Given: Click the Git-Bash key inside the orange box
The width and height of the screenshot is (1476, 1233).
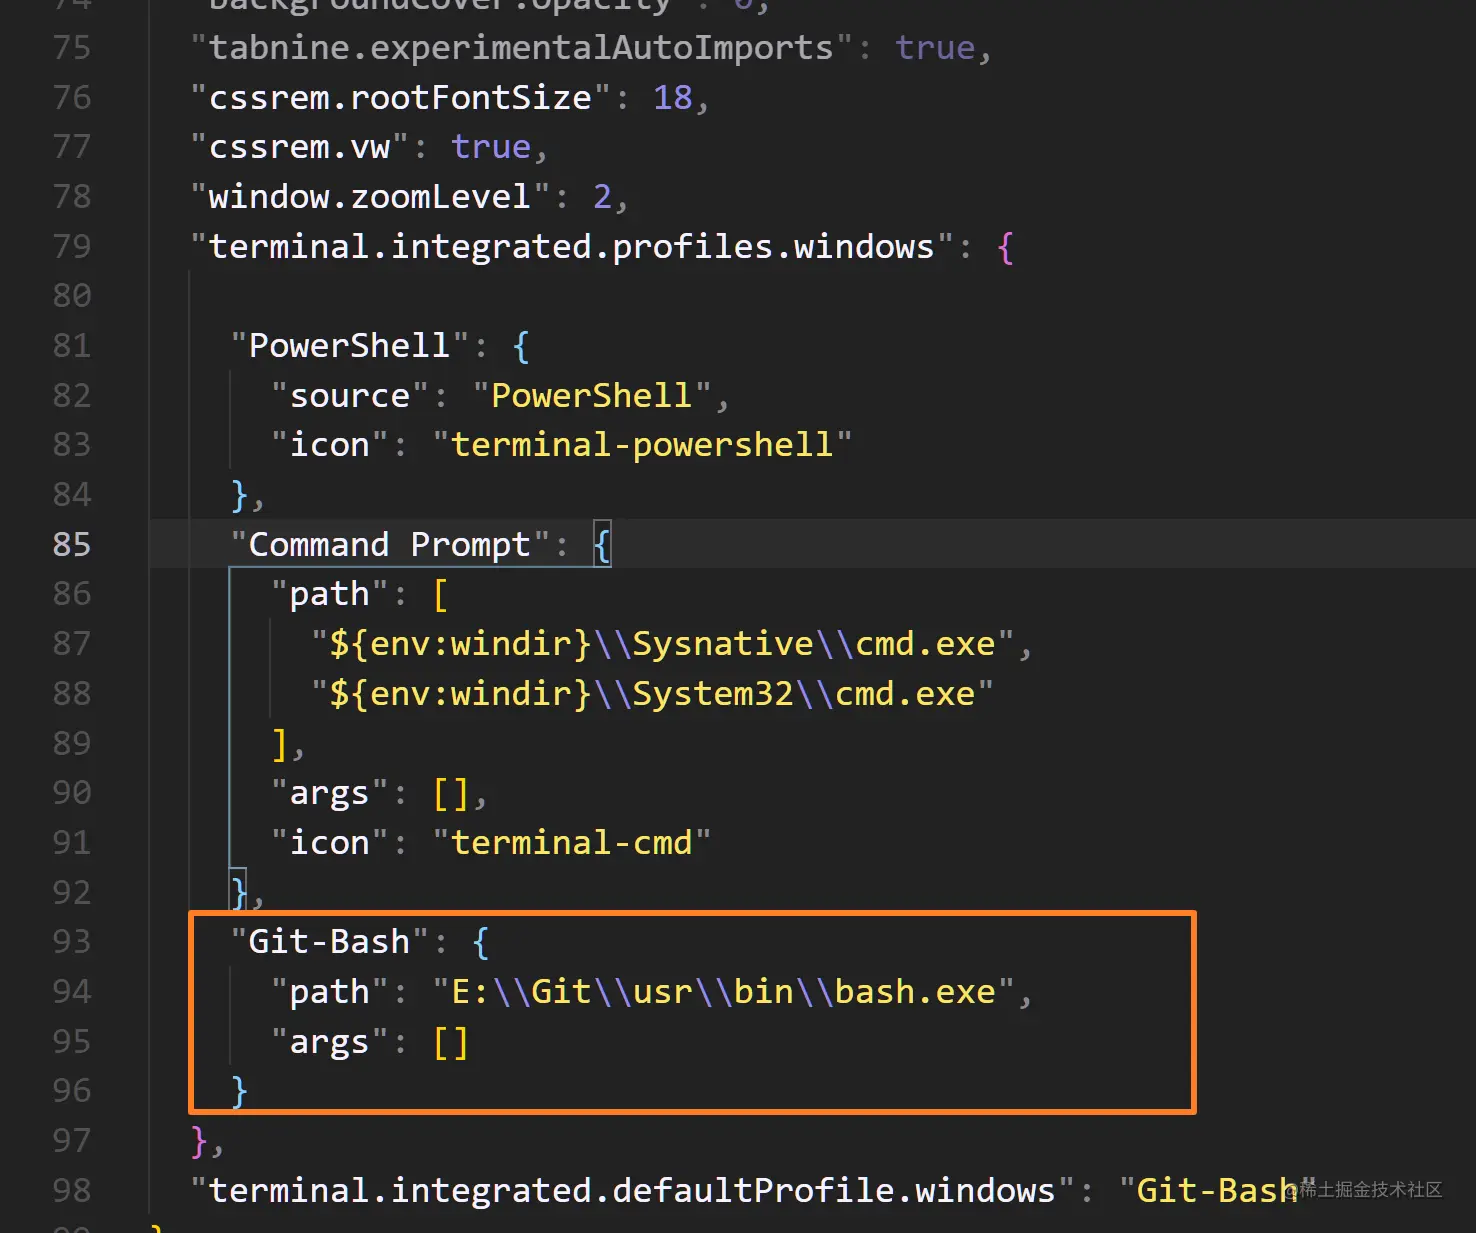Looking at the screenshot, I should 328,940.
